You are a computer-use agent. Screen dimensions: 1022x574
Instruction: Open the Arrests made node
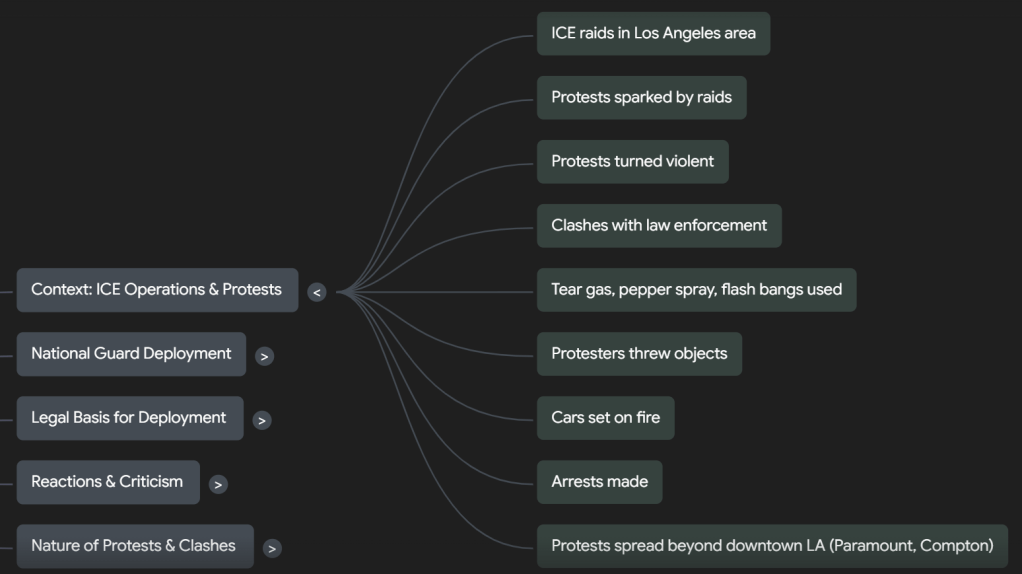point(599,481)
